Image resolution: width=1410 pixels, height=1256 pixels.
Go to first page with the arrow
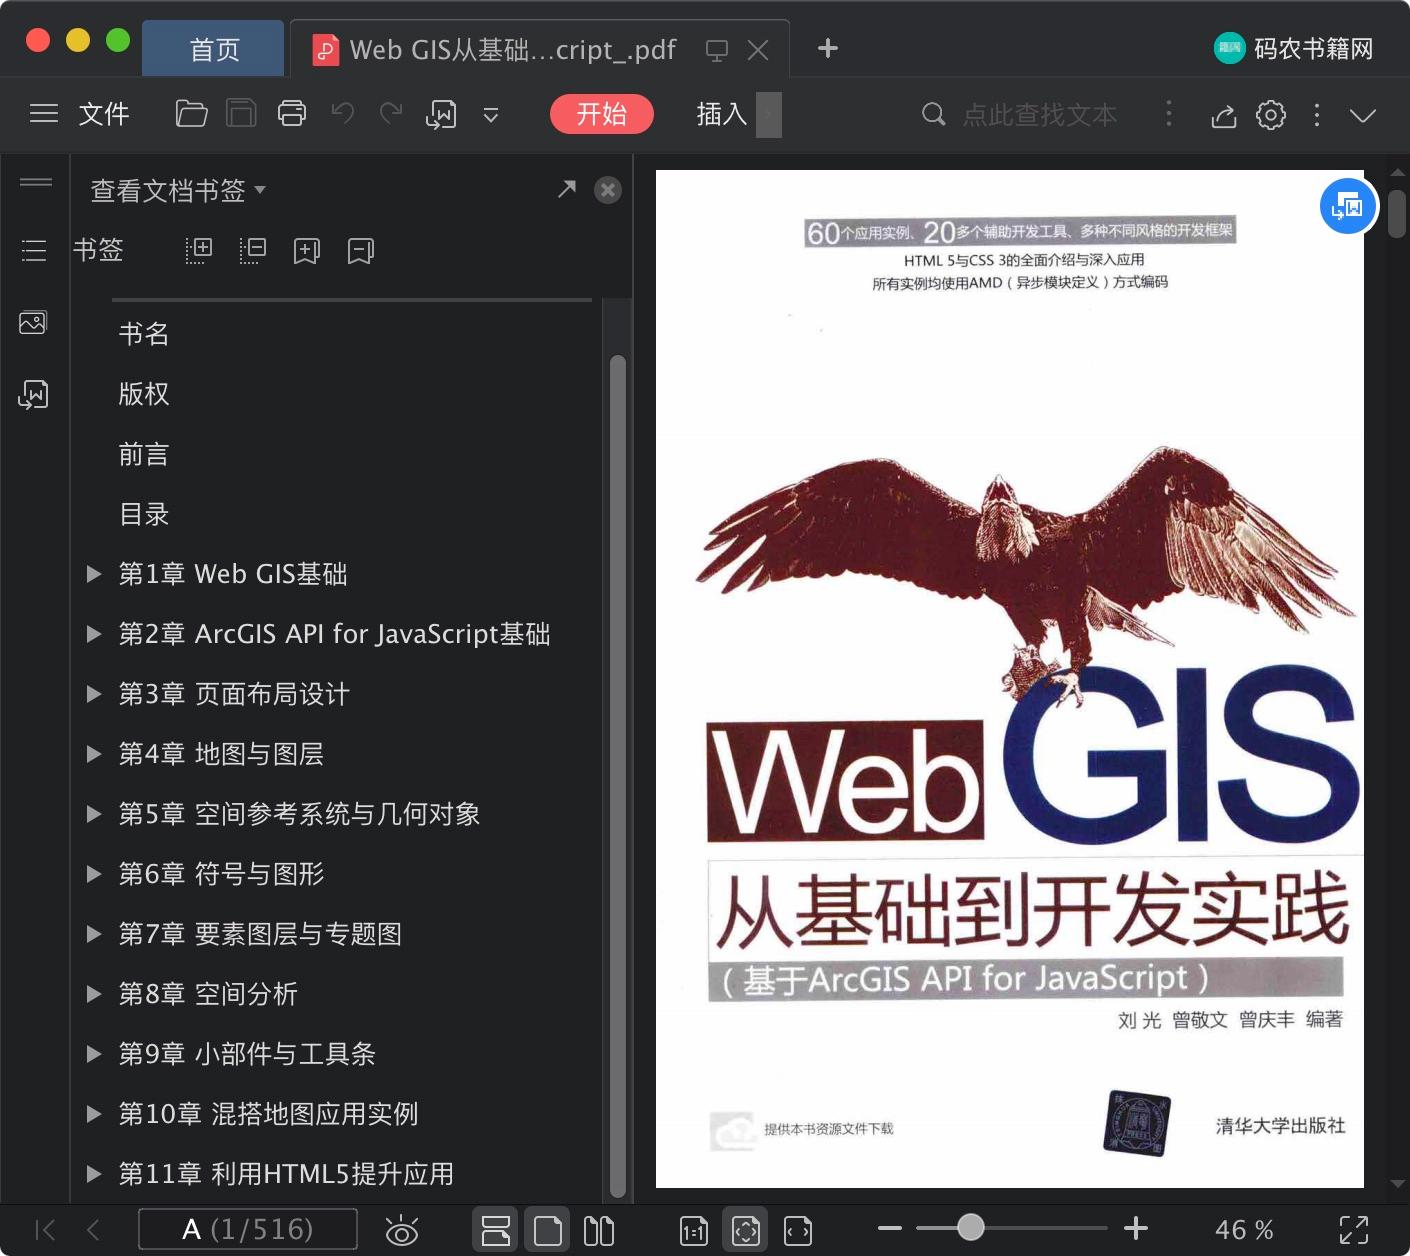pos(45,1229)
